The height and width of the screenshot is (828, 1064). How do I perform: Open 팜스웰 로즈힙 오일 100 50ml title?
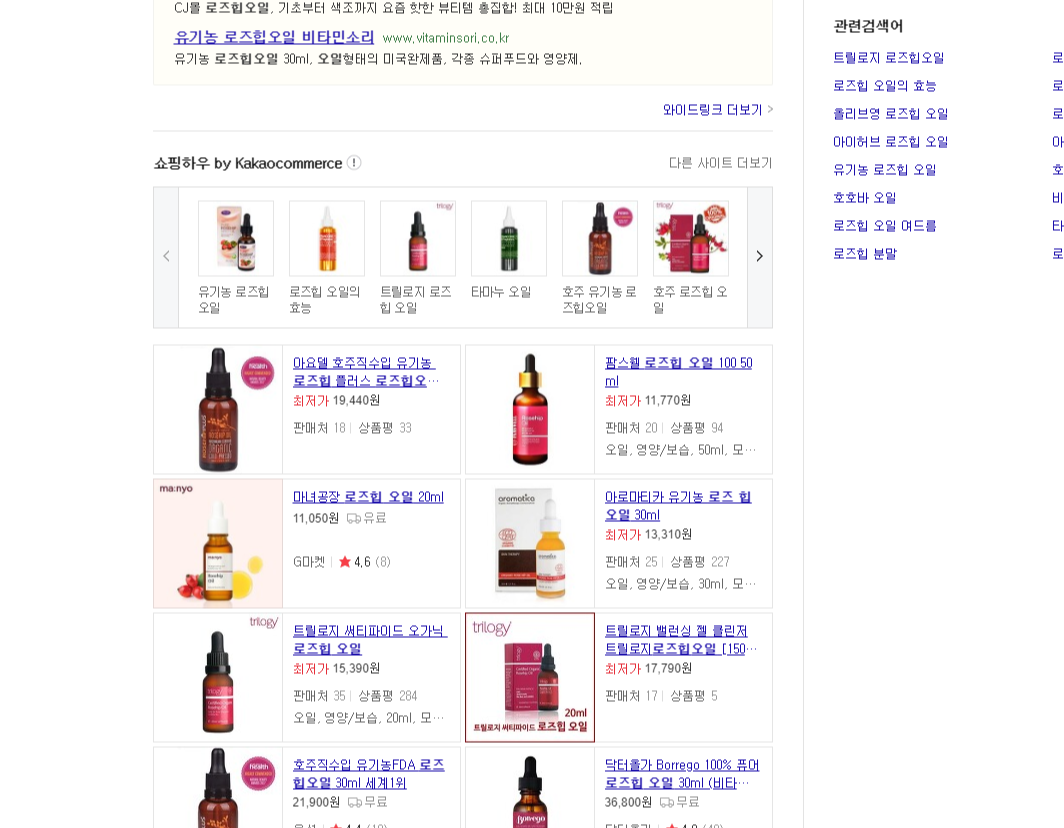(679, 372)
